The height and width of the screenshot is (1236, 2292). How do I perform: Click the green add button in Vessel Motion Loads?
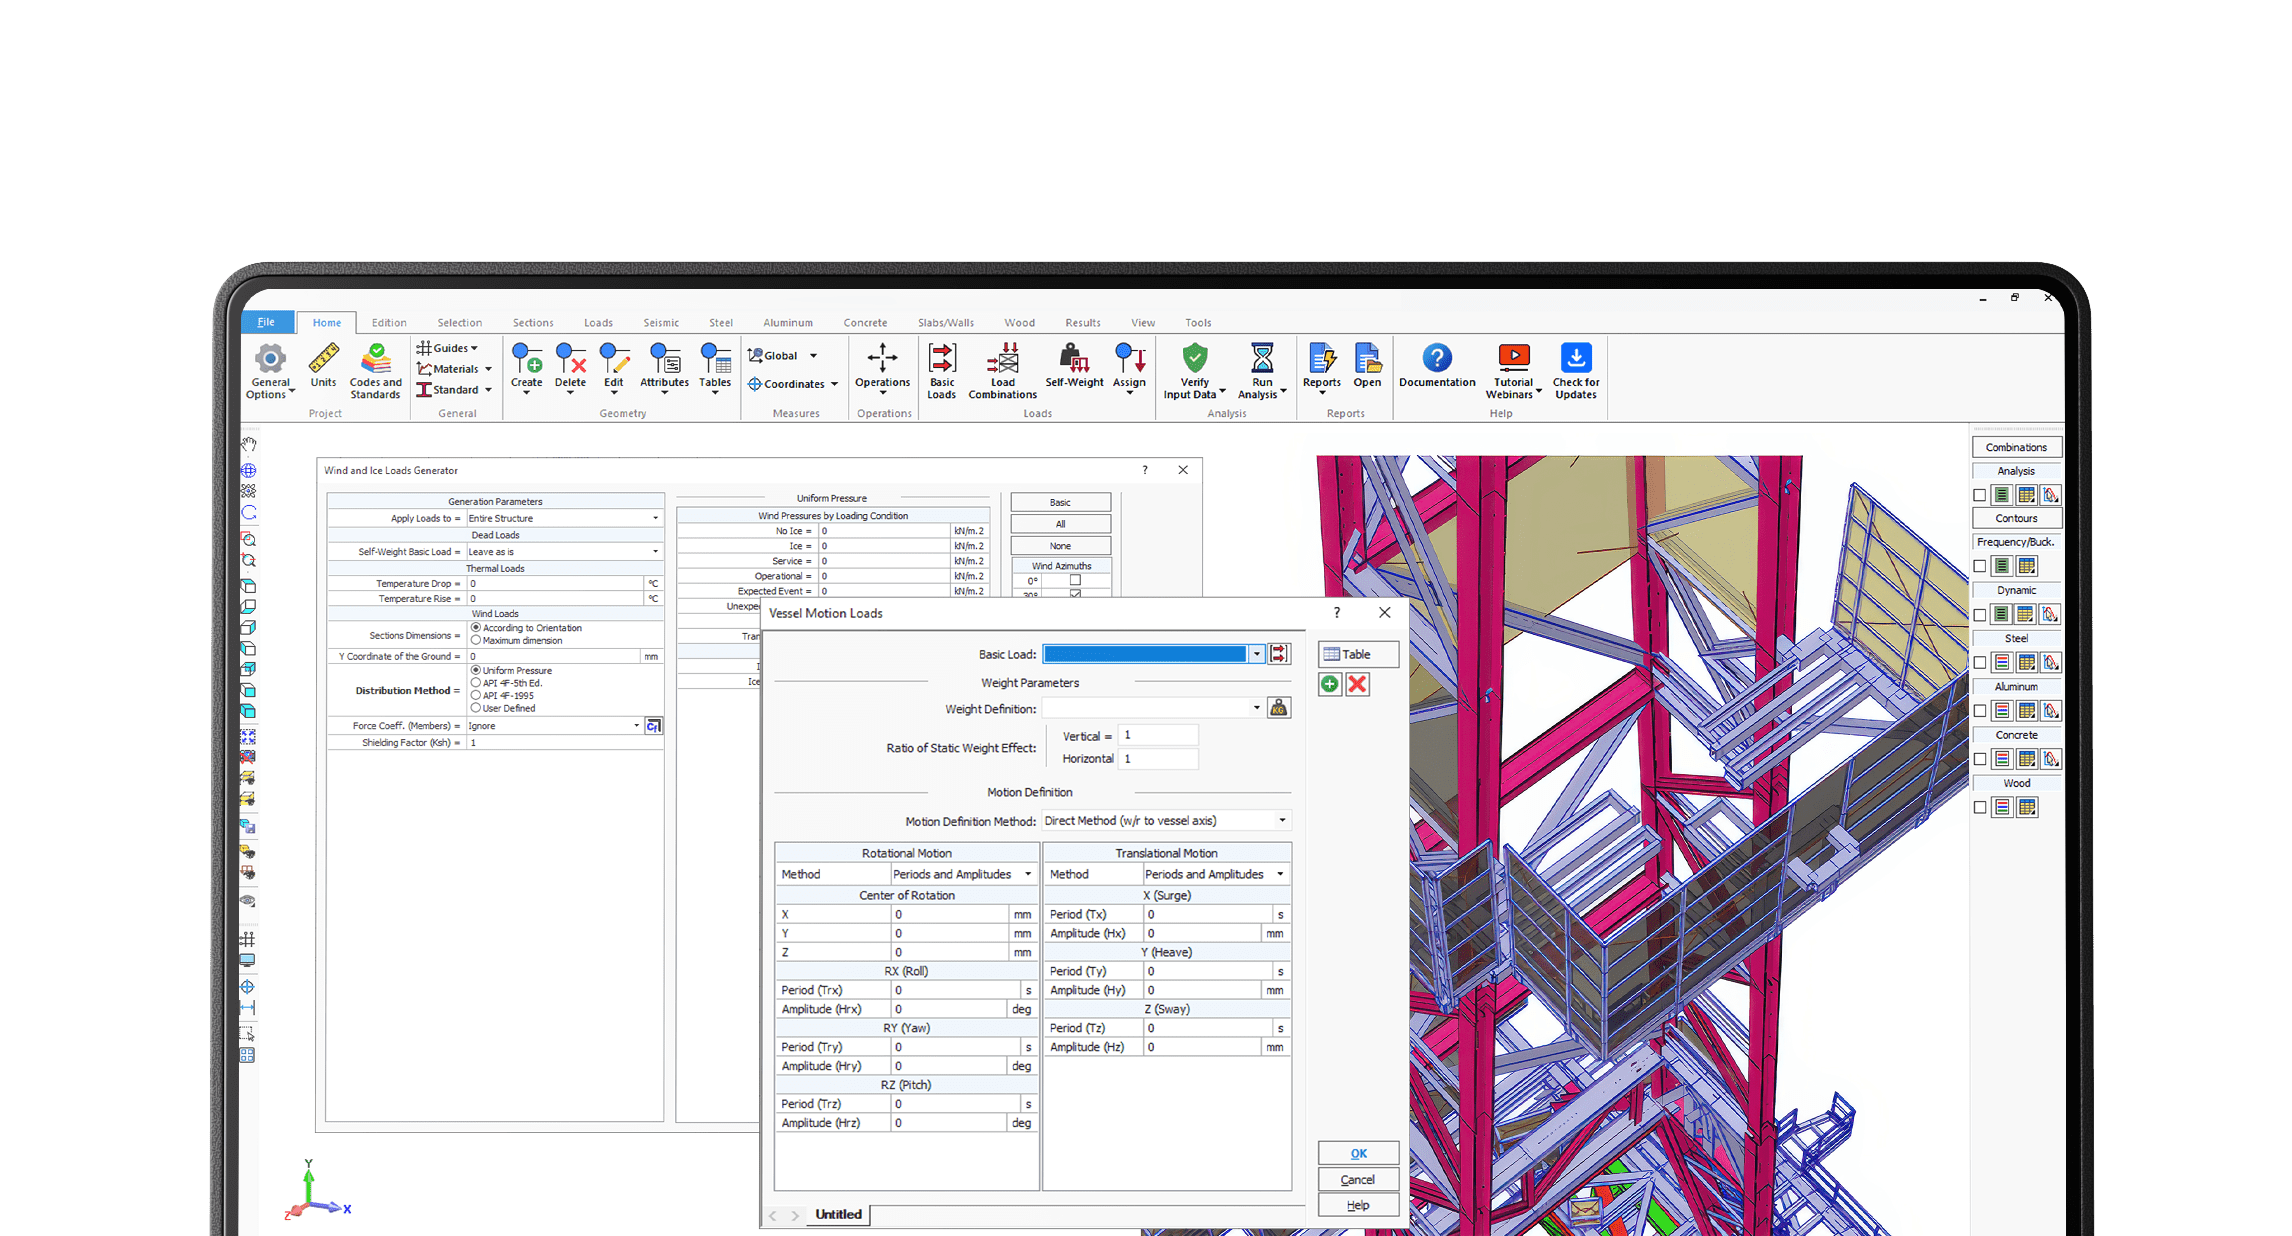(x=1329, y=684)
